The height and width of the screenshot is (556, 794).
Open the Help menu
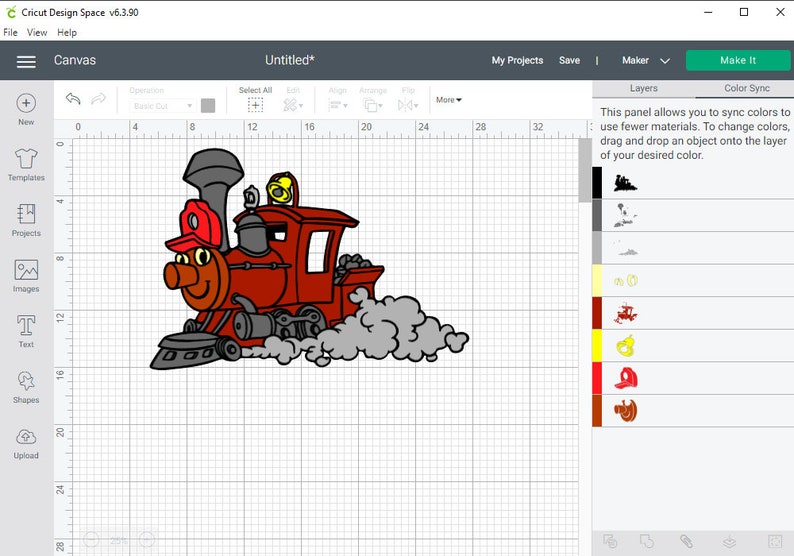click(x=67, y=32)
